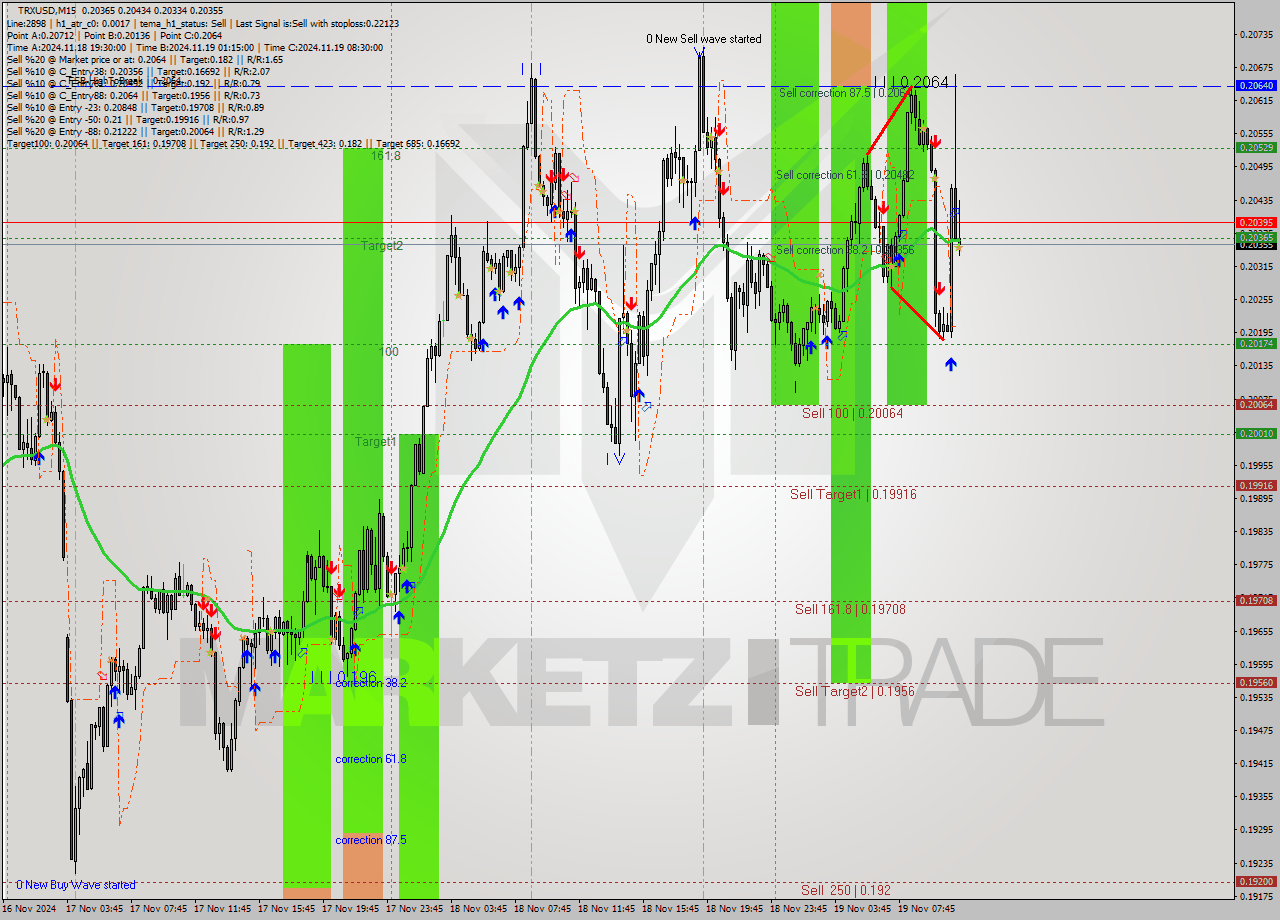Select the 'Sell Target1 | 0.19916' label
1280x920 pixels.
click(853, 494)
